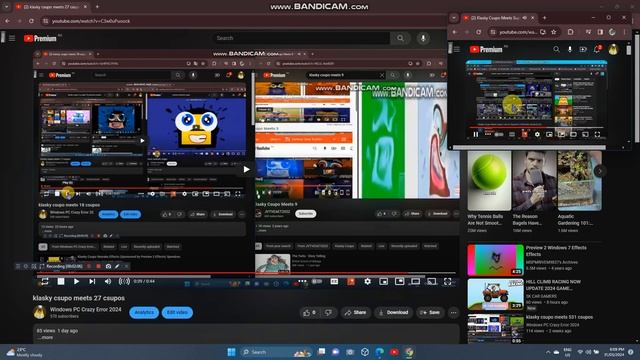
Task: Open a new tab in main browser window
Action: 97,7
